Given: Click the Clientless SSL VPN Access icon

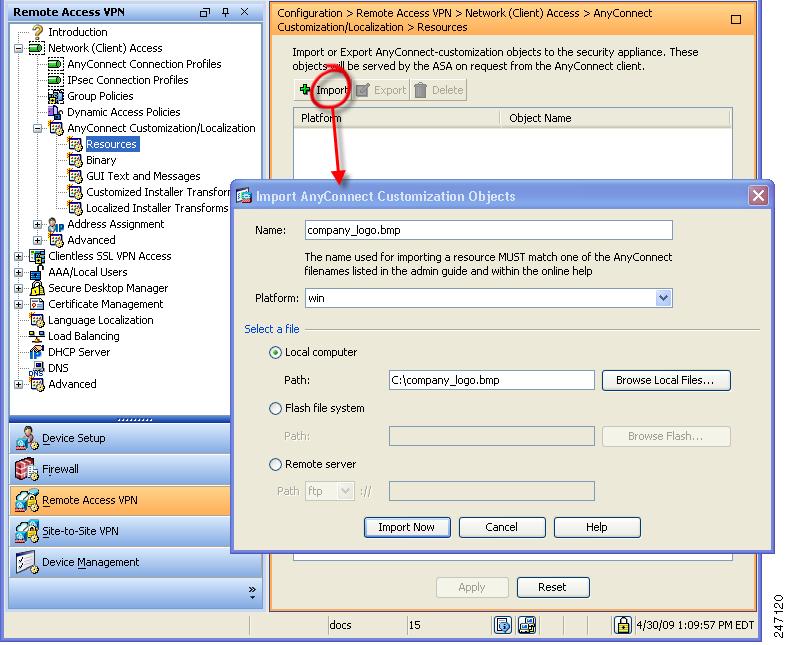Looking at the screenshot, I should coord(37,256).
